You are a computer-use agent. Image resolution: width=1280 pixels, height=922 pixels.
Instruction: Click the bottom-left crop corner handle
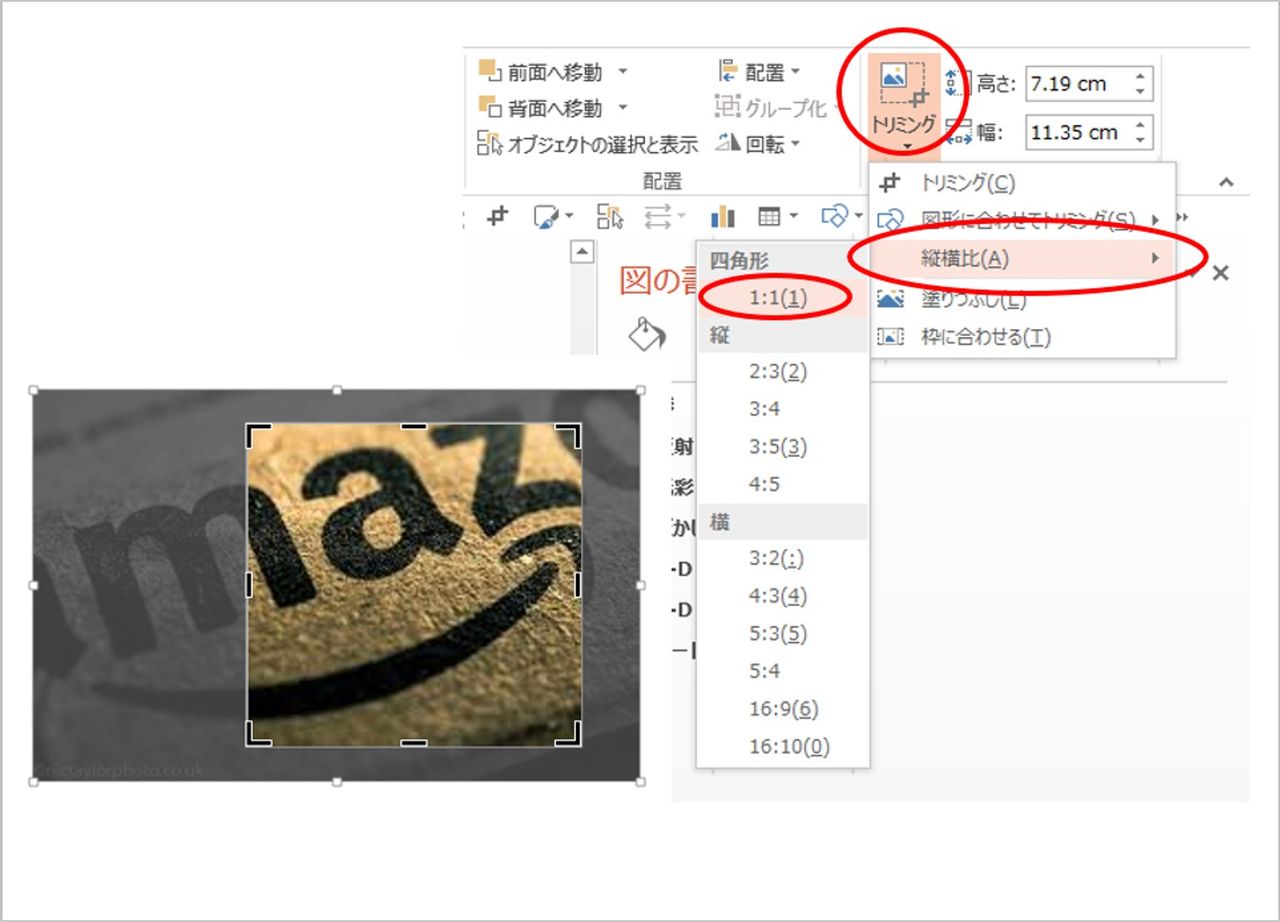[257, 734]
